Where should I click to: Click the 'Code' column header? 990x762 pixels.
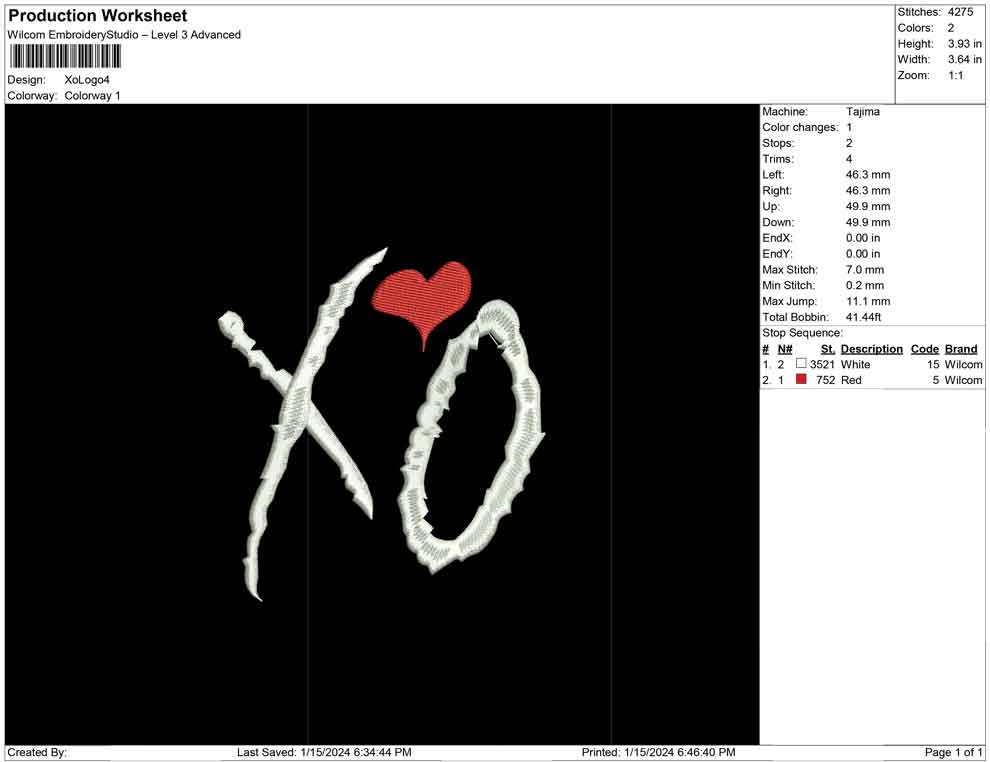(924, 348)
